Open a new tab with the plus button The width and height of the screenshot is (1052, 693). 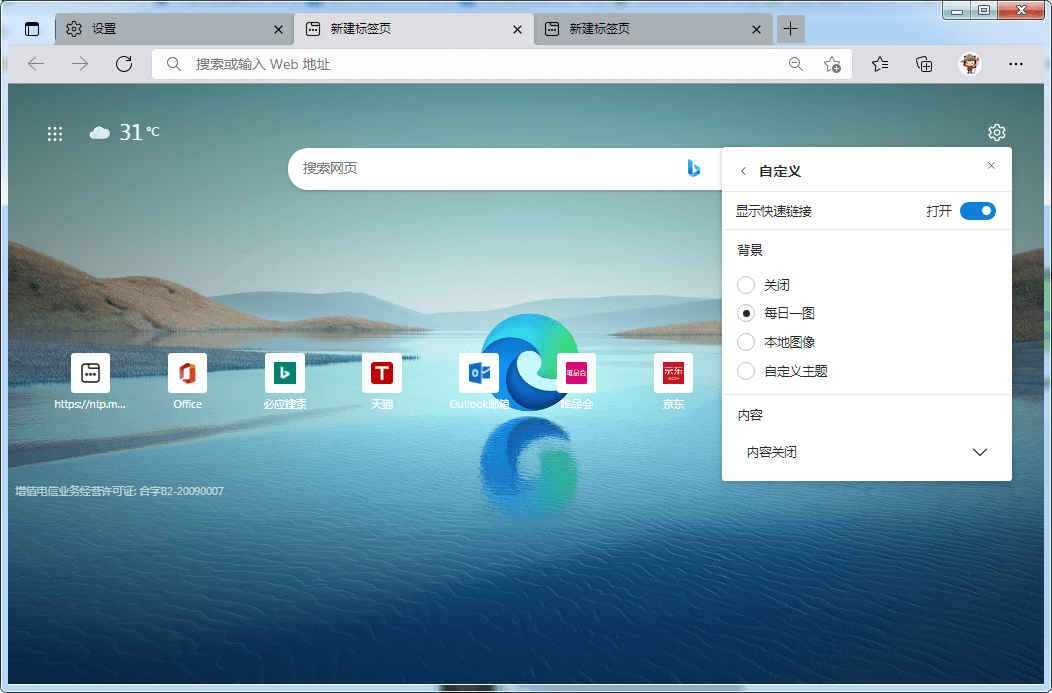coord(790,29)
